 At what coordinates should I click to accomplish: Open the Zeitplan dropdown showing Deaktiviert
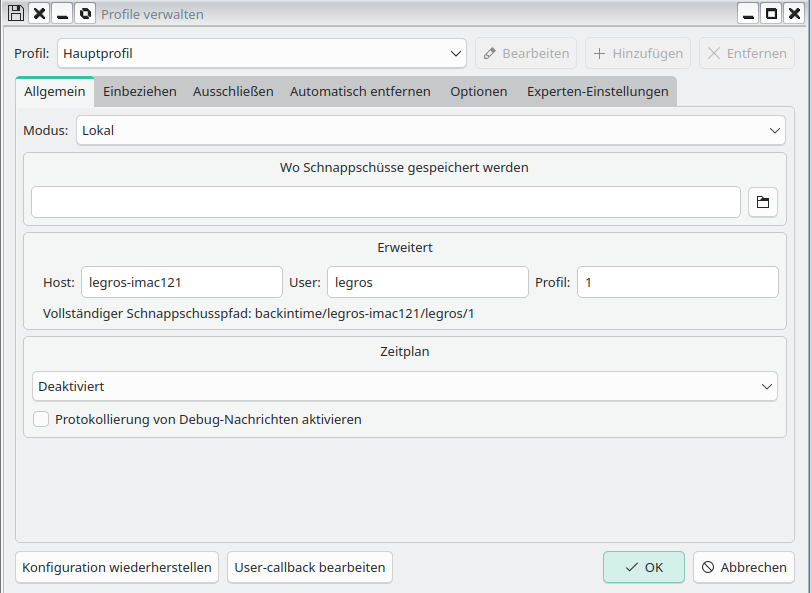[x=404, y=386]
